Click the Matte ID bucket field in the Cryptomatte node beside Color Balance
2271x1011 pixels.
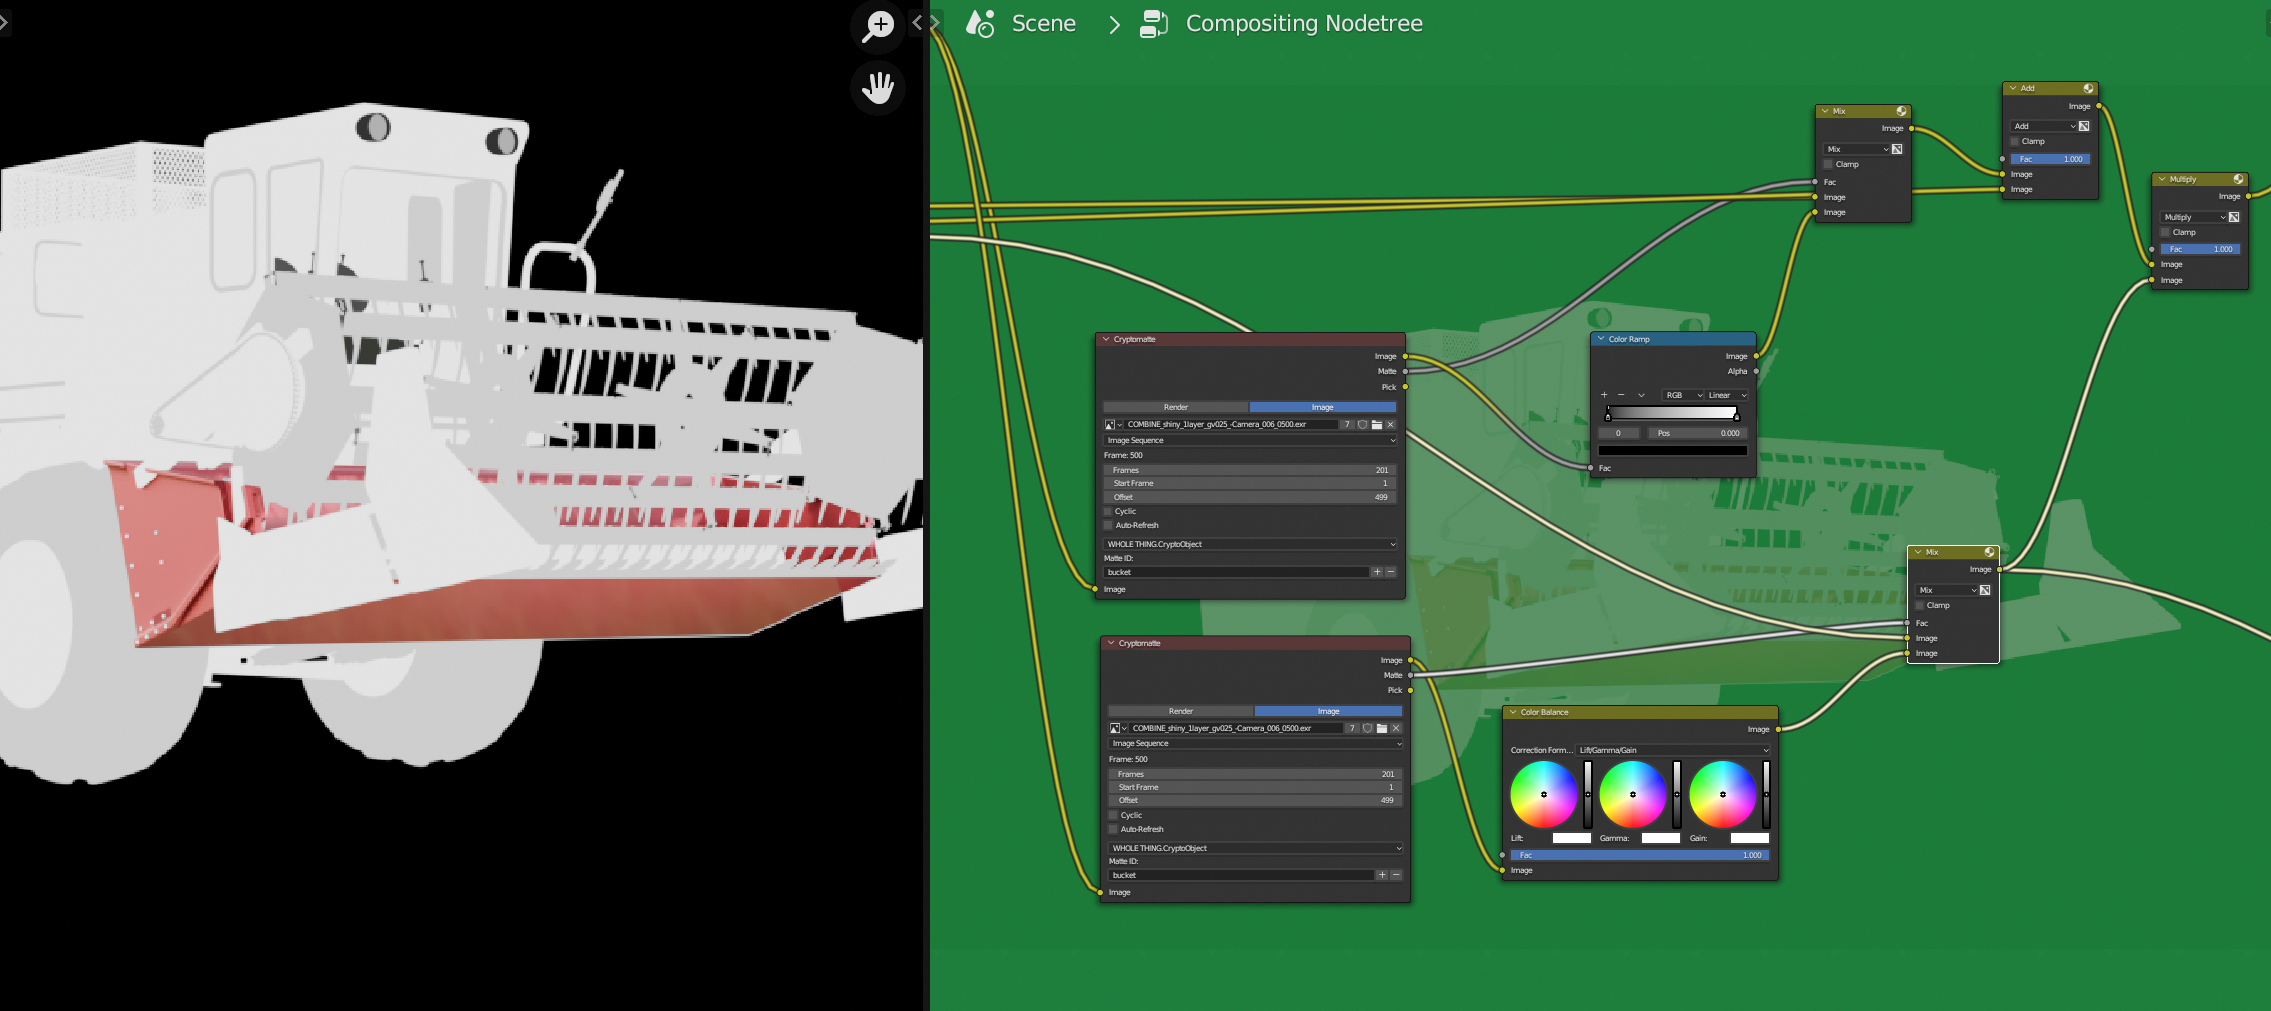click(x=1240, y=875)
